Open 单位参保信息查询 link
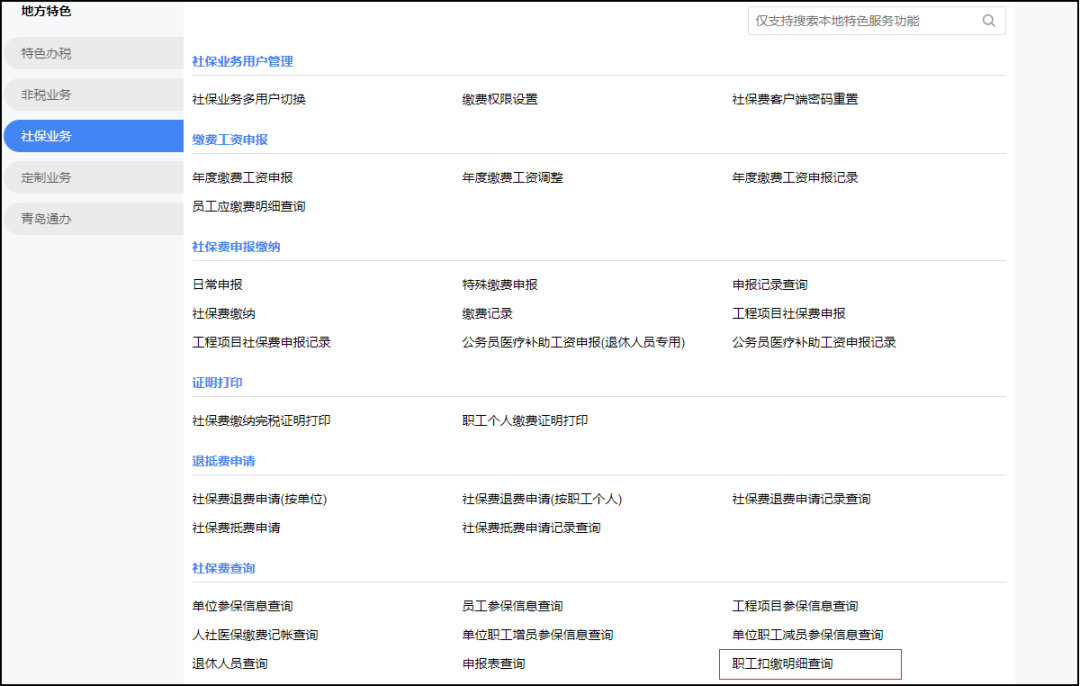The height and width of the screenshot is (686, 1080). (x=242, y=606)
